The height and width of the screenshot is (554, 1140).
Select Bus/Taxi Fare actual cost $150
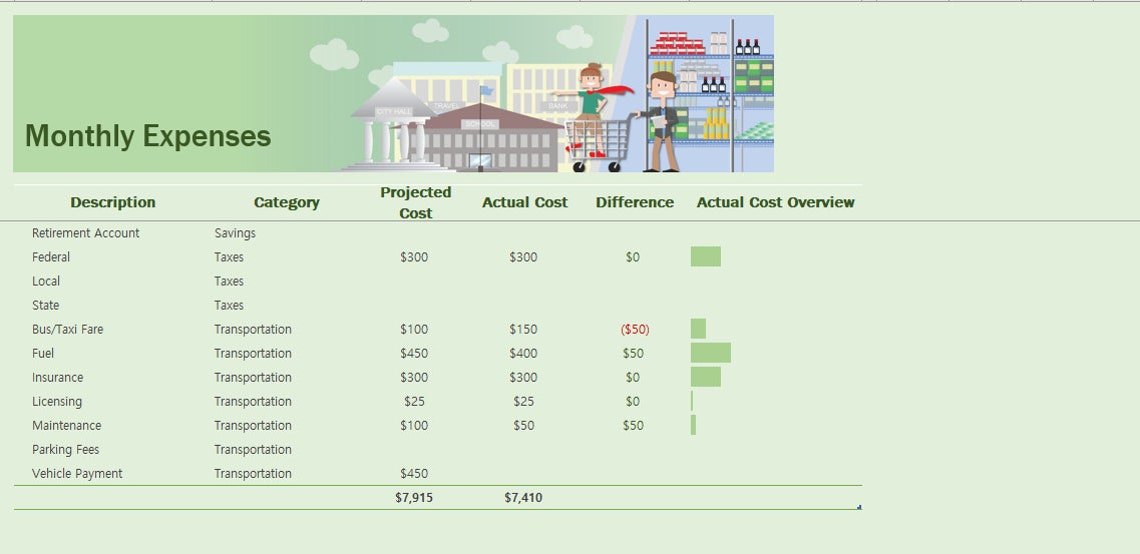pyautogui.click(x=523, y=329)
